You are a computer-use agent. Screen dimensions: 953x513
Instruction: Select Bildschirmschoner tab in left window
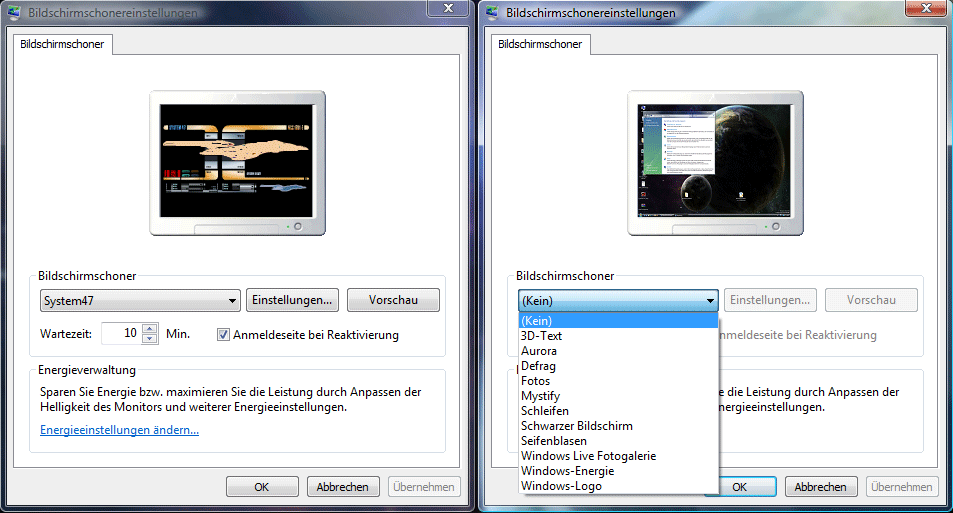63,44
